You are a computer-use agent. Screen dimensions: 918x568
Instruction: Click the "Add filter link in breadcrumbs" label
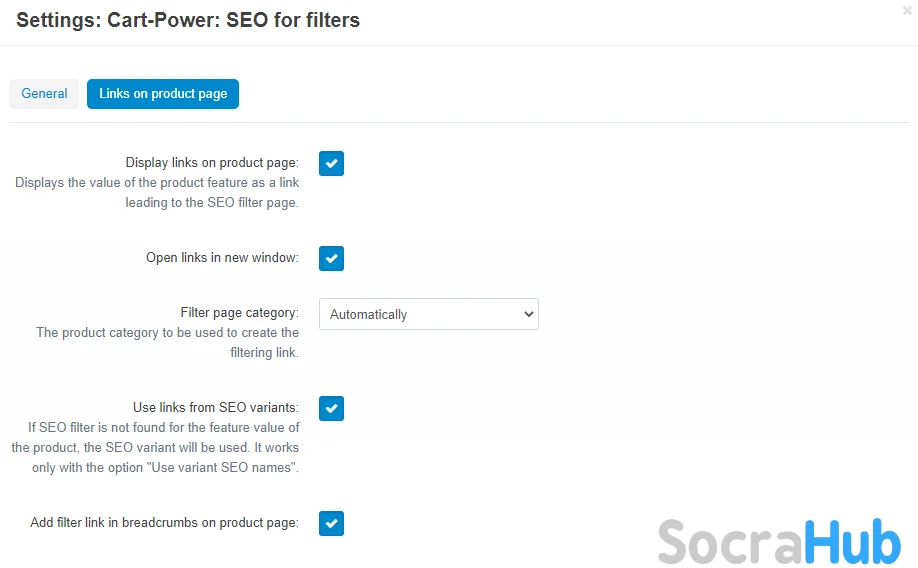point(165,523)
